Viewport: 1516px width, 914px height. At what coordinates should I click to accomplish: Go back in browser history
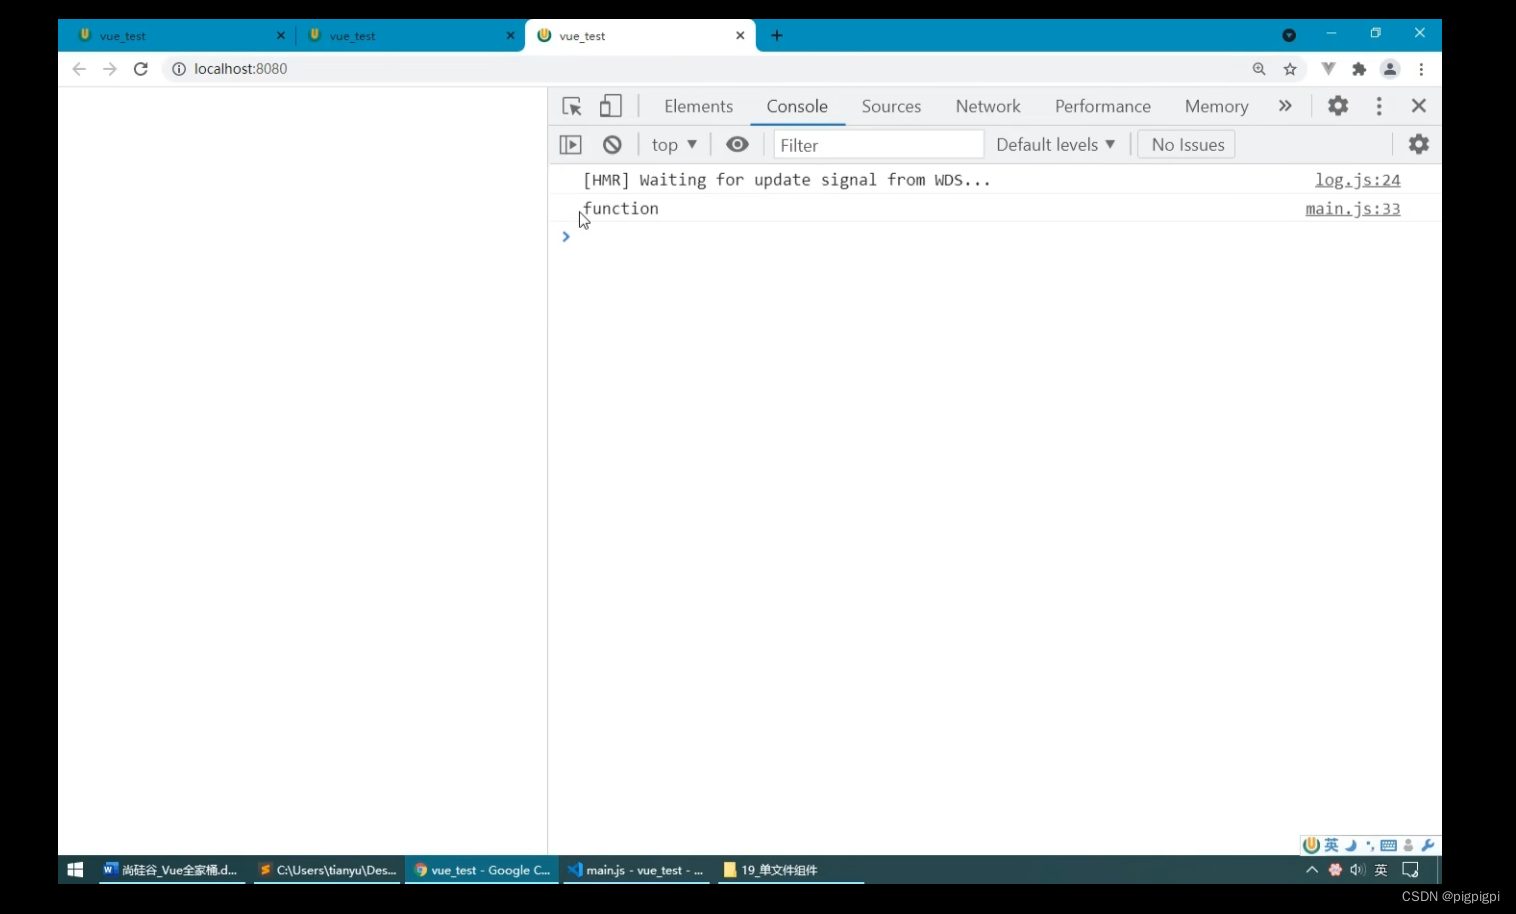pyautogui.click(x=79, y=69)
